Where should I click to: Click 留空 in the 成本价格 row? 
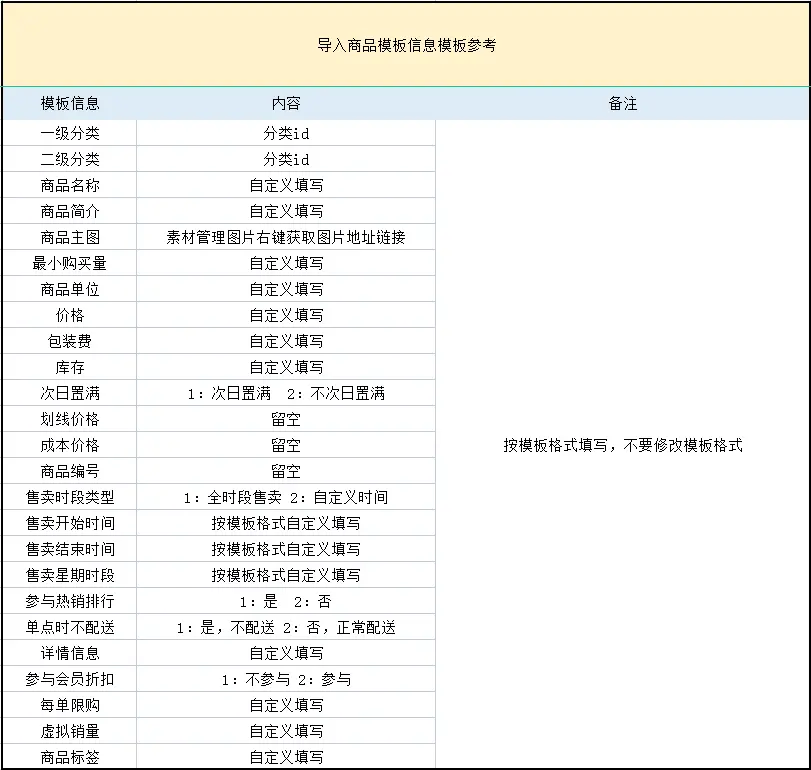(x=286, y=445)
